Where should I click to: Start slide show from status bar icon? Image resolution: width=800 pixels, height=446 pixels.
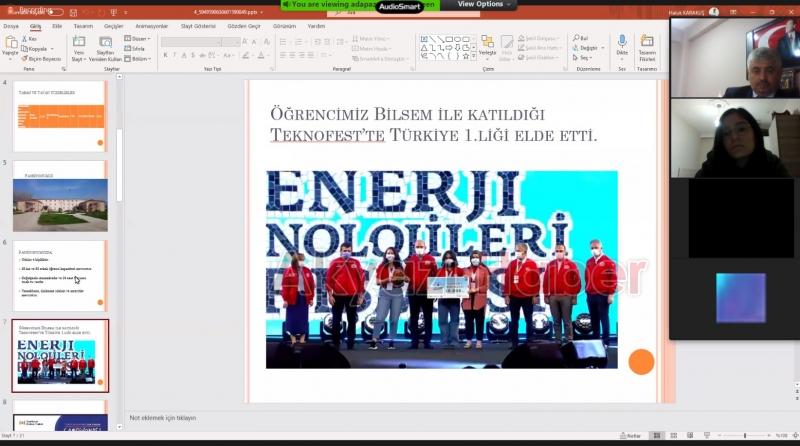(707, 436)
